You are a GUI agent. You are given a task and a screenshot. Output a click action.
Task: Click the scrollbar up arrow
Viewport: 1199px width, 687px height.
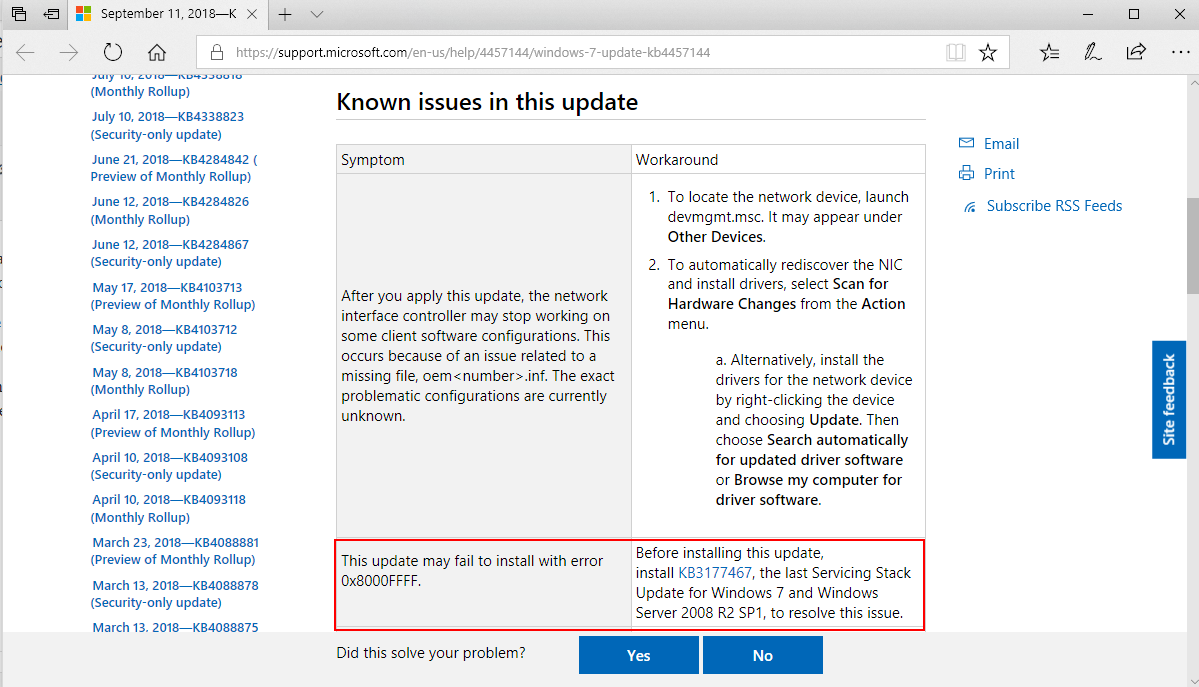pyautogui.click(x=1193, y=82)
